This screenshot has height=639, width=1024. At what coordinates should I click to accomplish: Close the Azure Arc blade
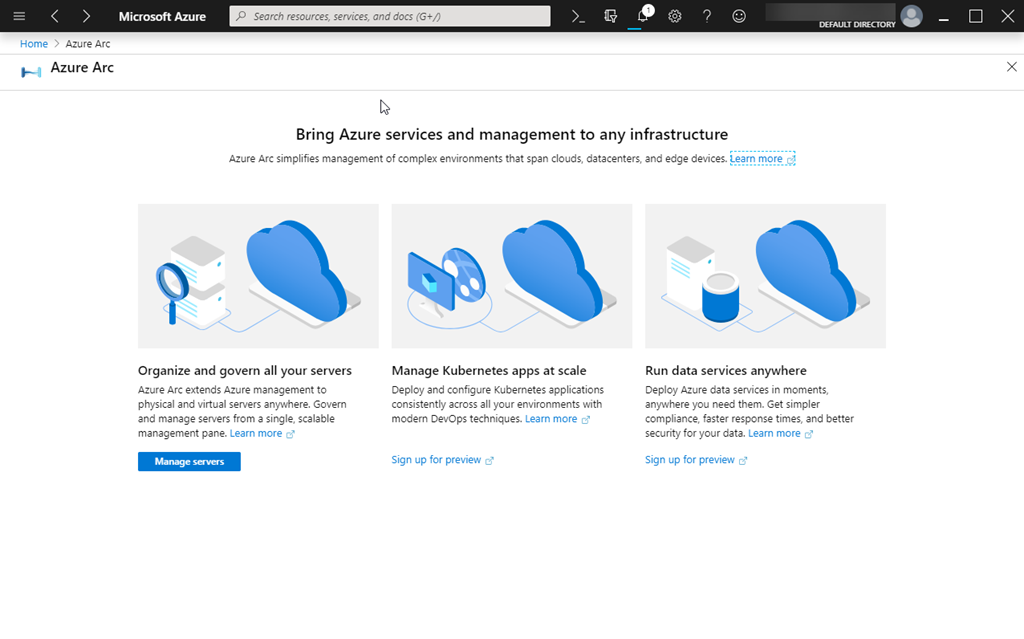1012,67
